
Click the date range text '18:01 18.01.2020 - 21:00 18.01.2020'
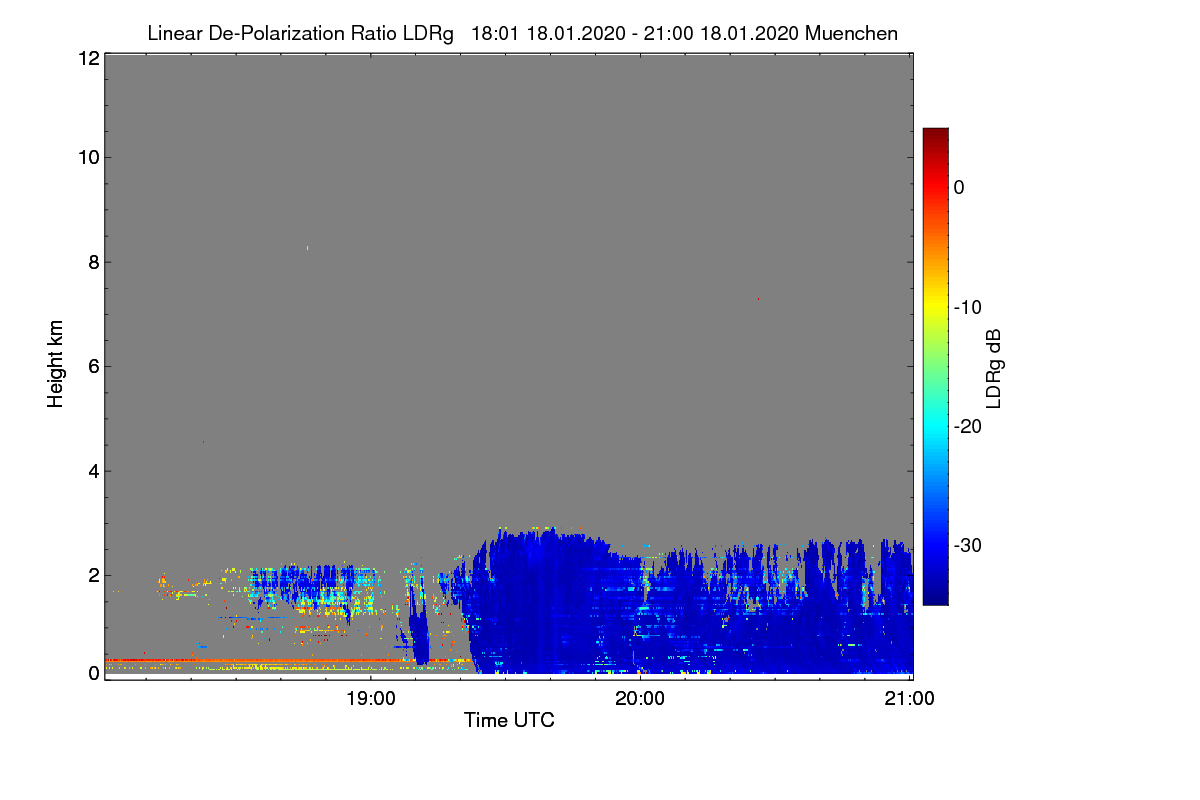635,33
